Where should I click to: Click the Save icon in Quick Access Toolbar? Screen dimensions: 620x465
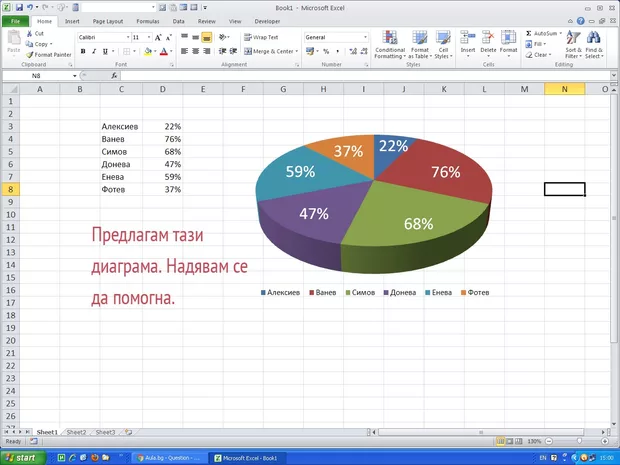pos(19,7)
